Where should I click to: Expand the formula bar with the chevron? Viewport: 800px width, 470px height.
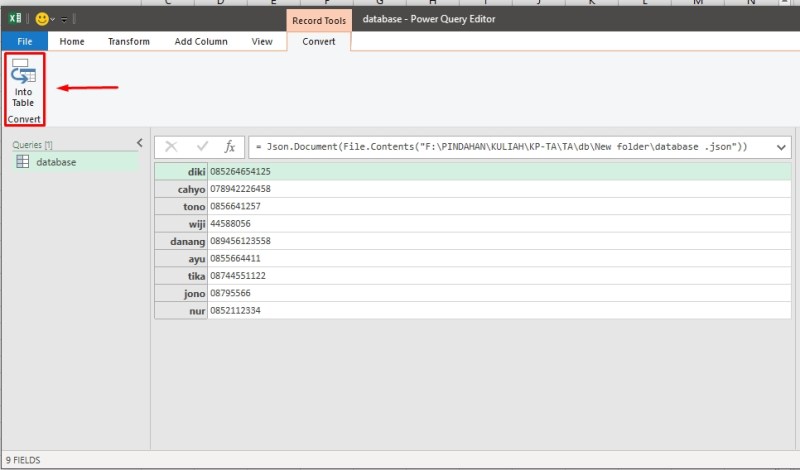781,147
